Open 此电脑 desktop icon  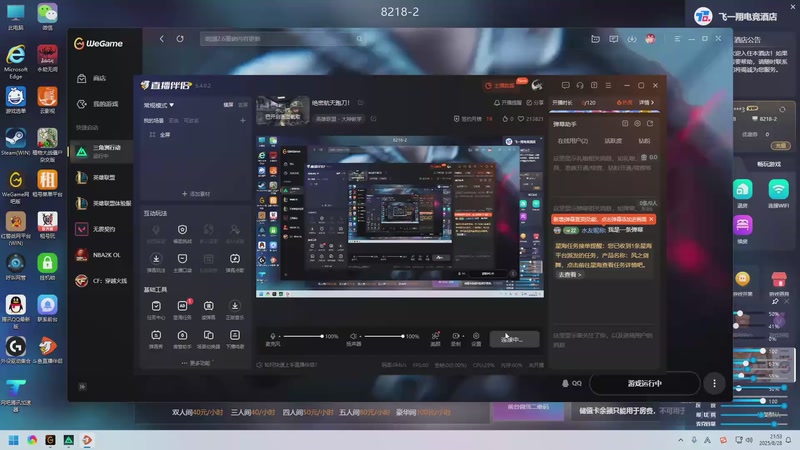pyautogui.click(x=15, y=17)
